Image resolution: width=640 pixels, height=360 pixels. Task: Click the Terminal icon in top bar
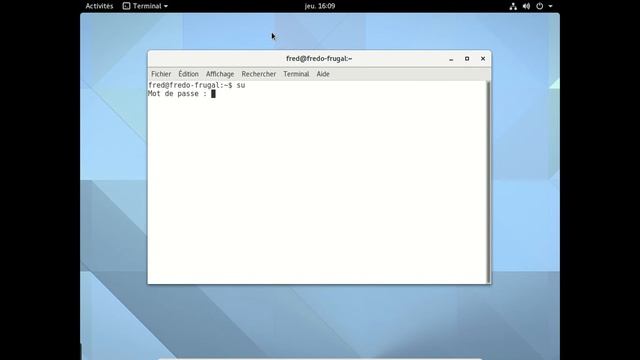click(x=127, y=6)
